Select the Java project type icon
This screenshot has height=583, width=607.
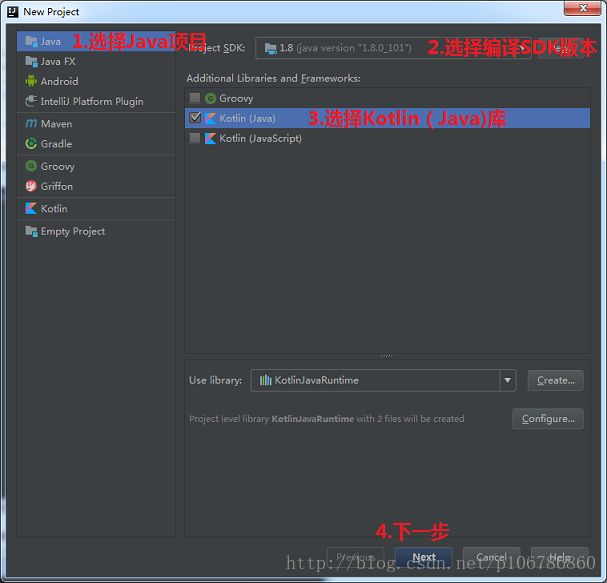pyautogui.click(x=31, y=41)
